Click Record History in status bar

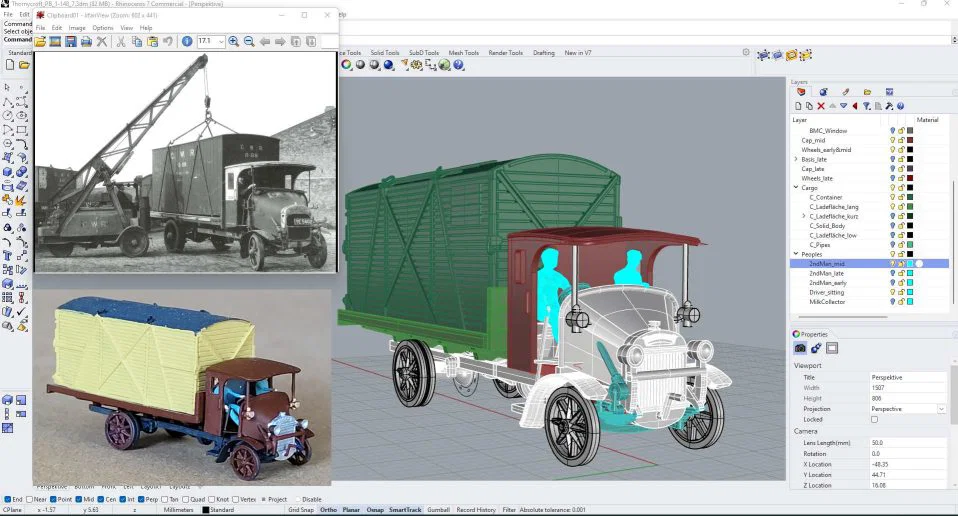tap(476, 510)
